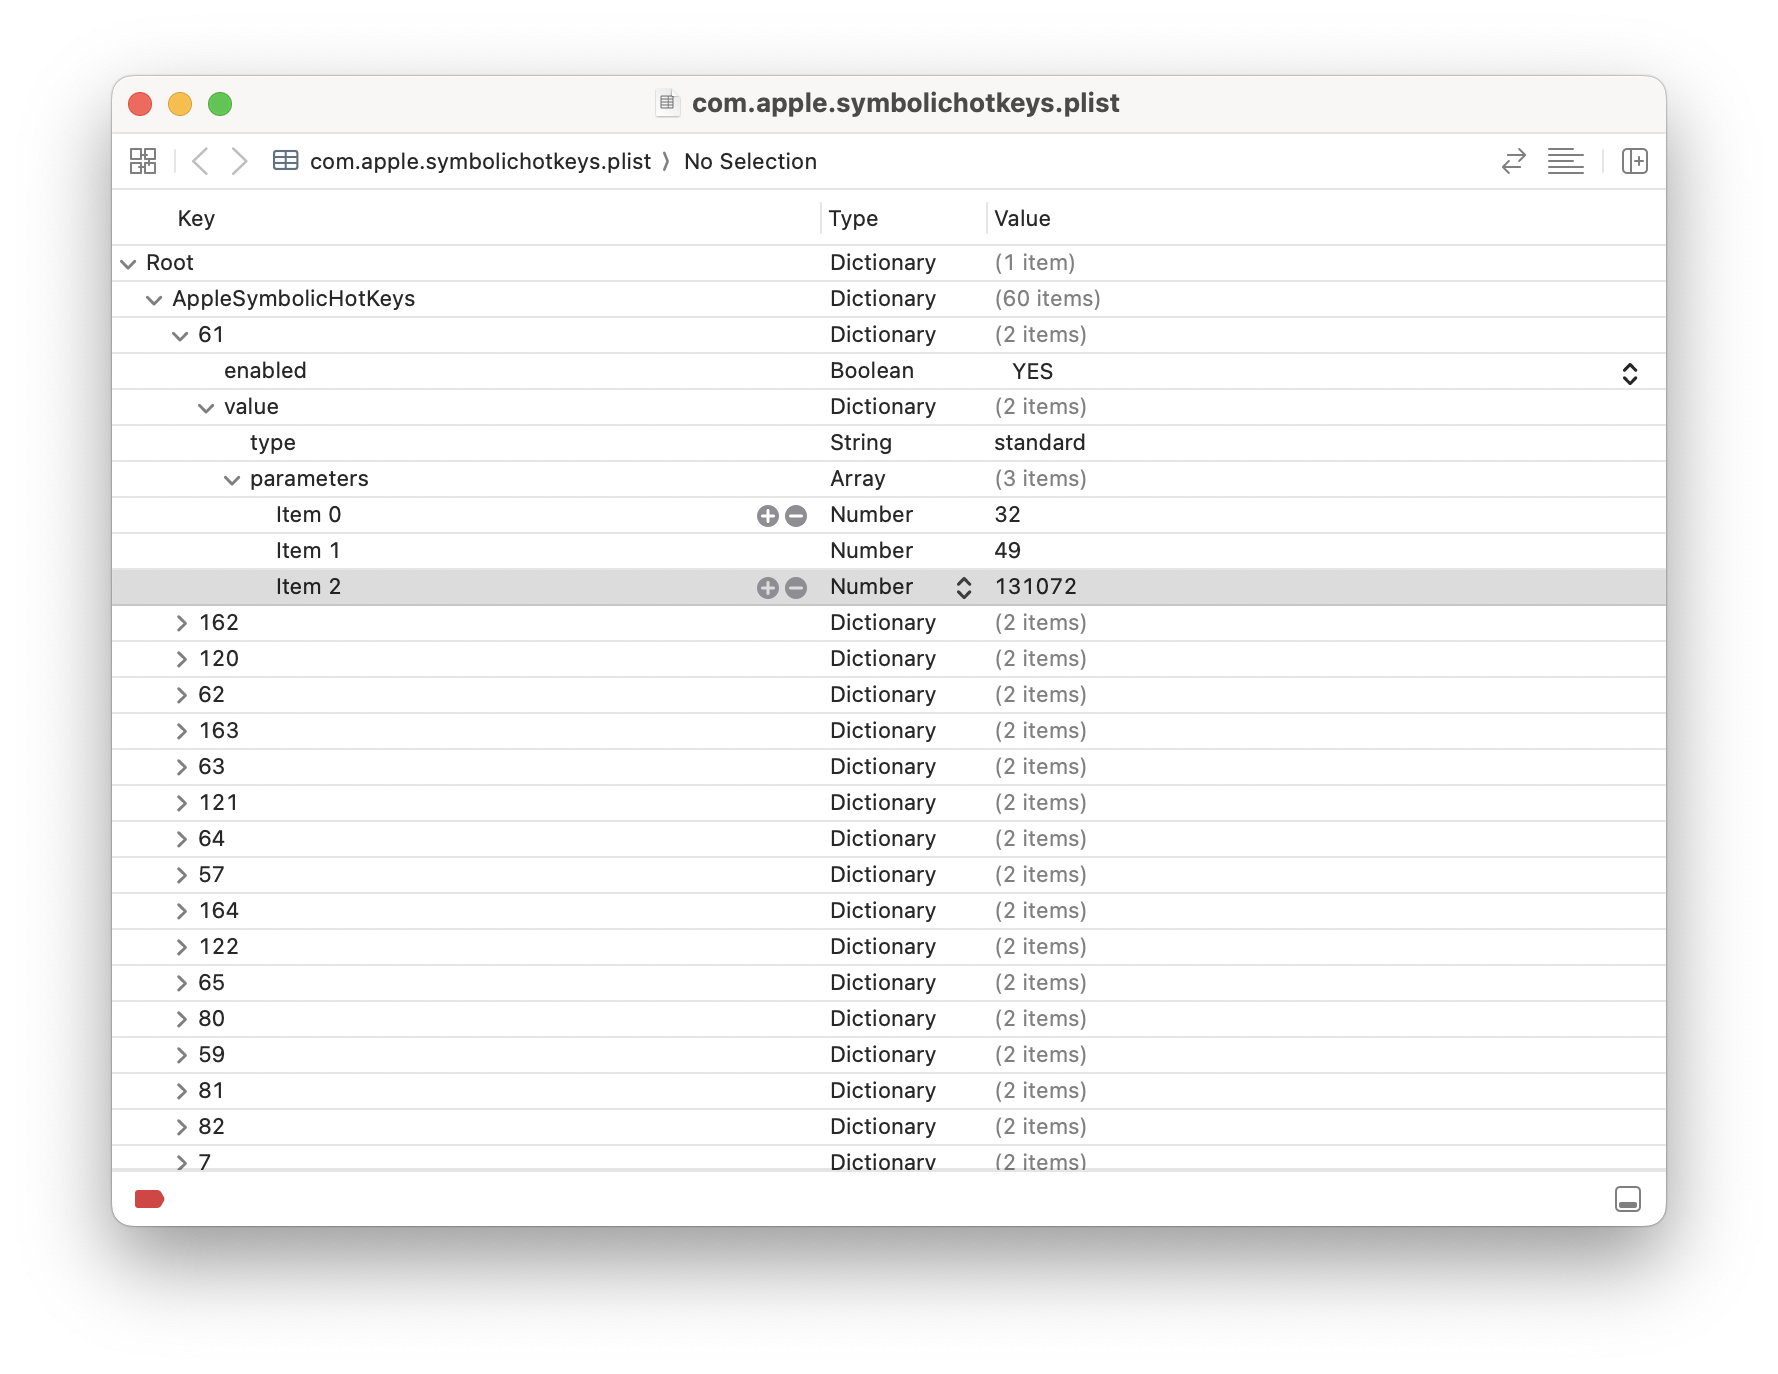Screen dimensions: 1778x1374
Task: Expand the 57 dictionary
Action: (181, 875)
